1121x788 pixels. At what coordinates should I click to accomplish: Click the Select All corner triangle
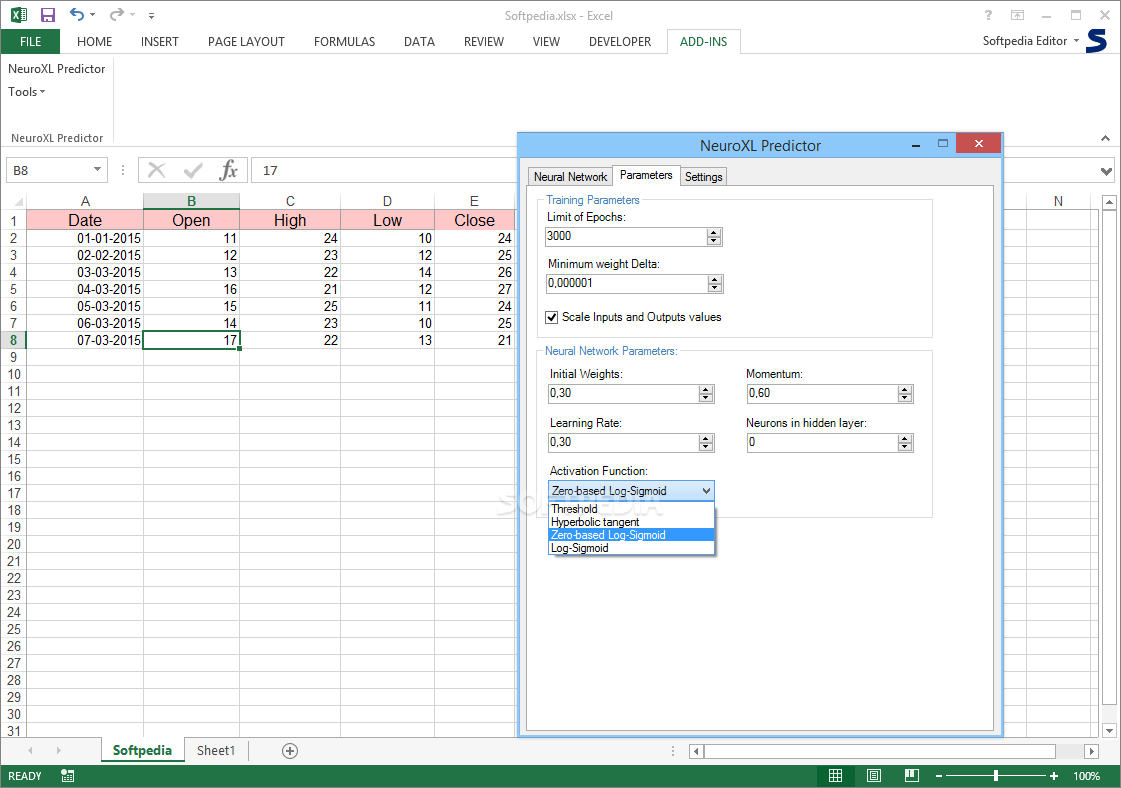click(19, 202)
